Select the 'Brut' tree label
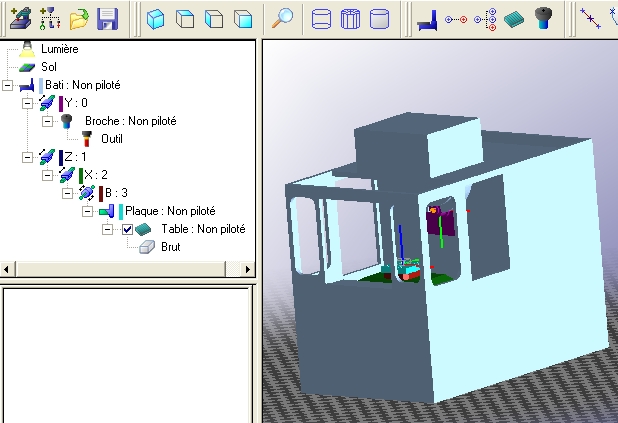 [x=171, y=247]
